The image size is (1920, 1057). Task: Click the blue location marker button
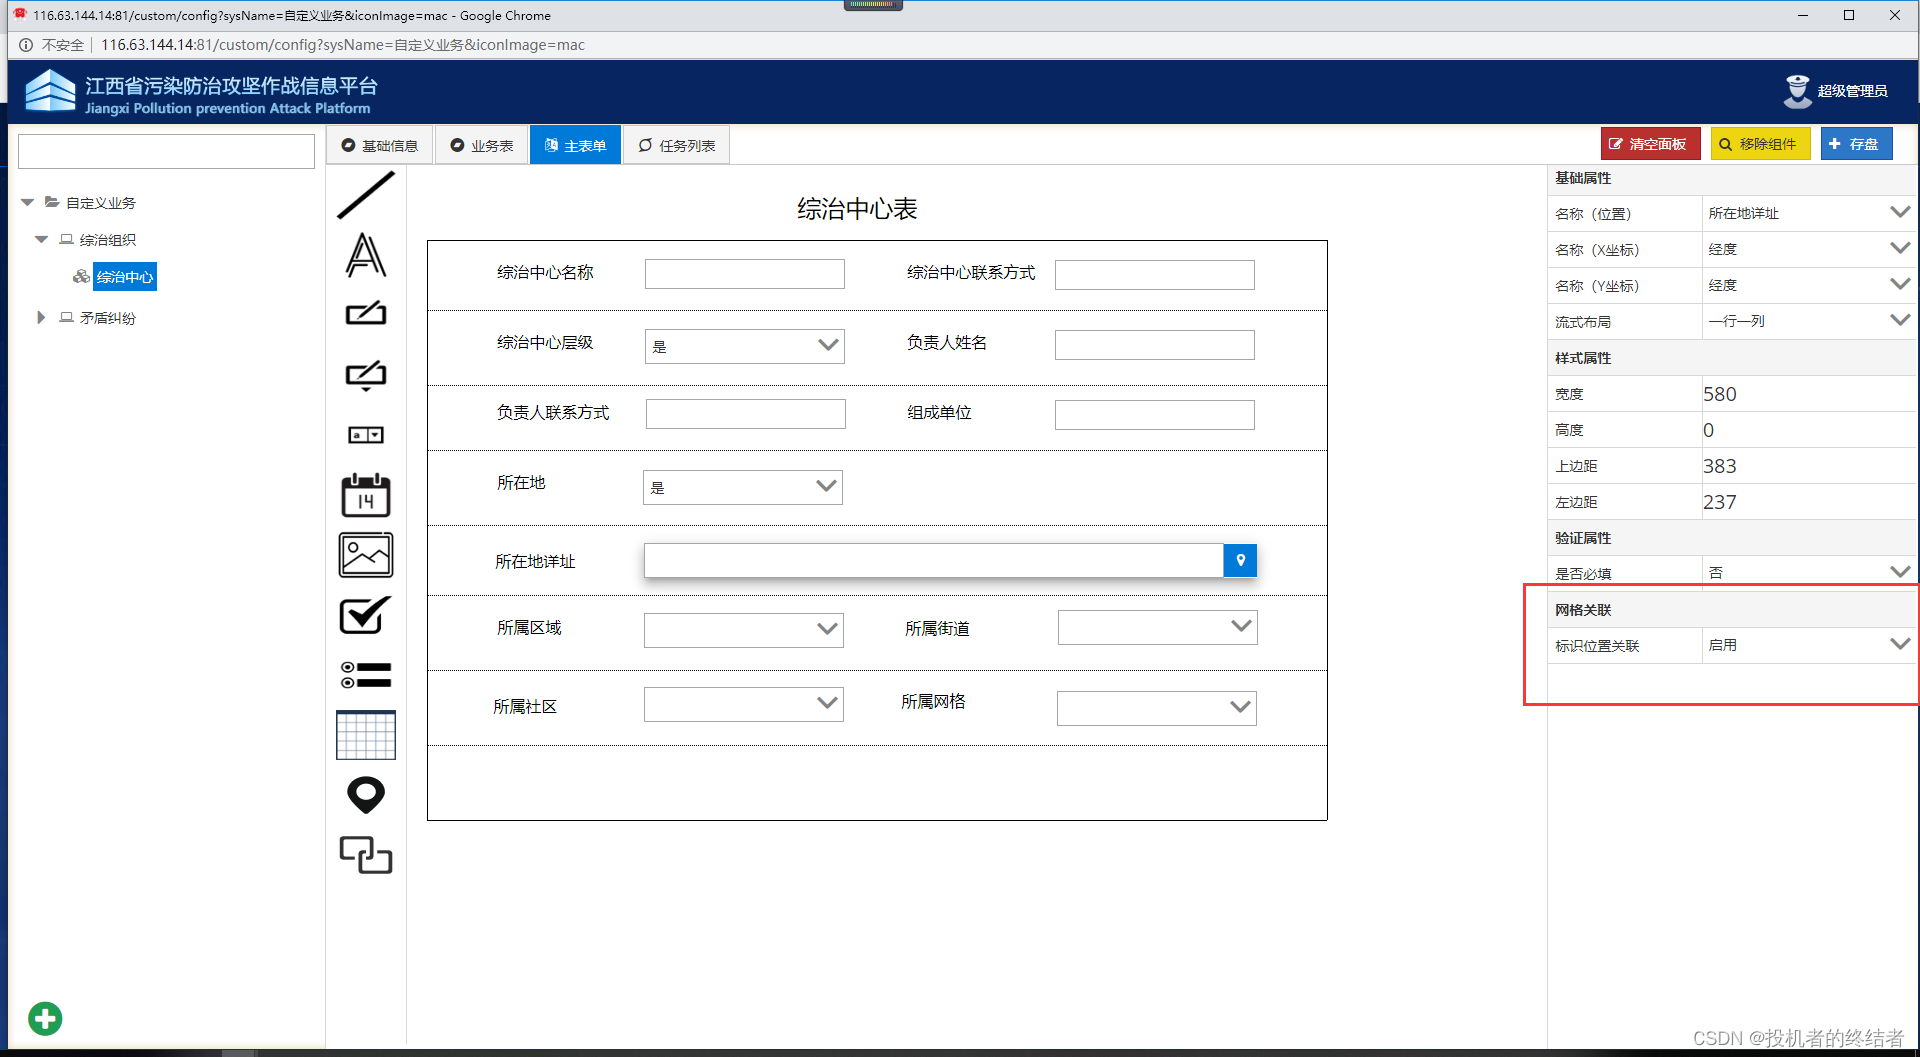(1240, 561)
